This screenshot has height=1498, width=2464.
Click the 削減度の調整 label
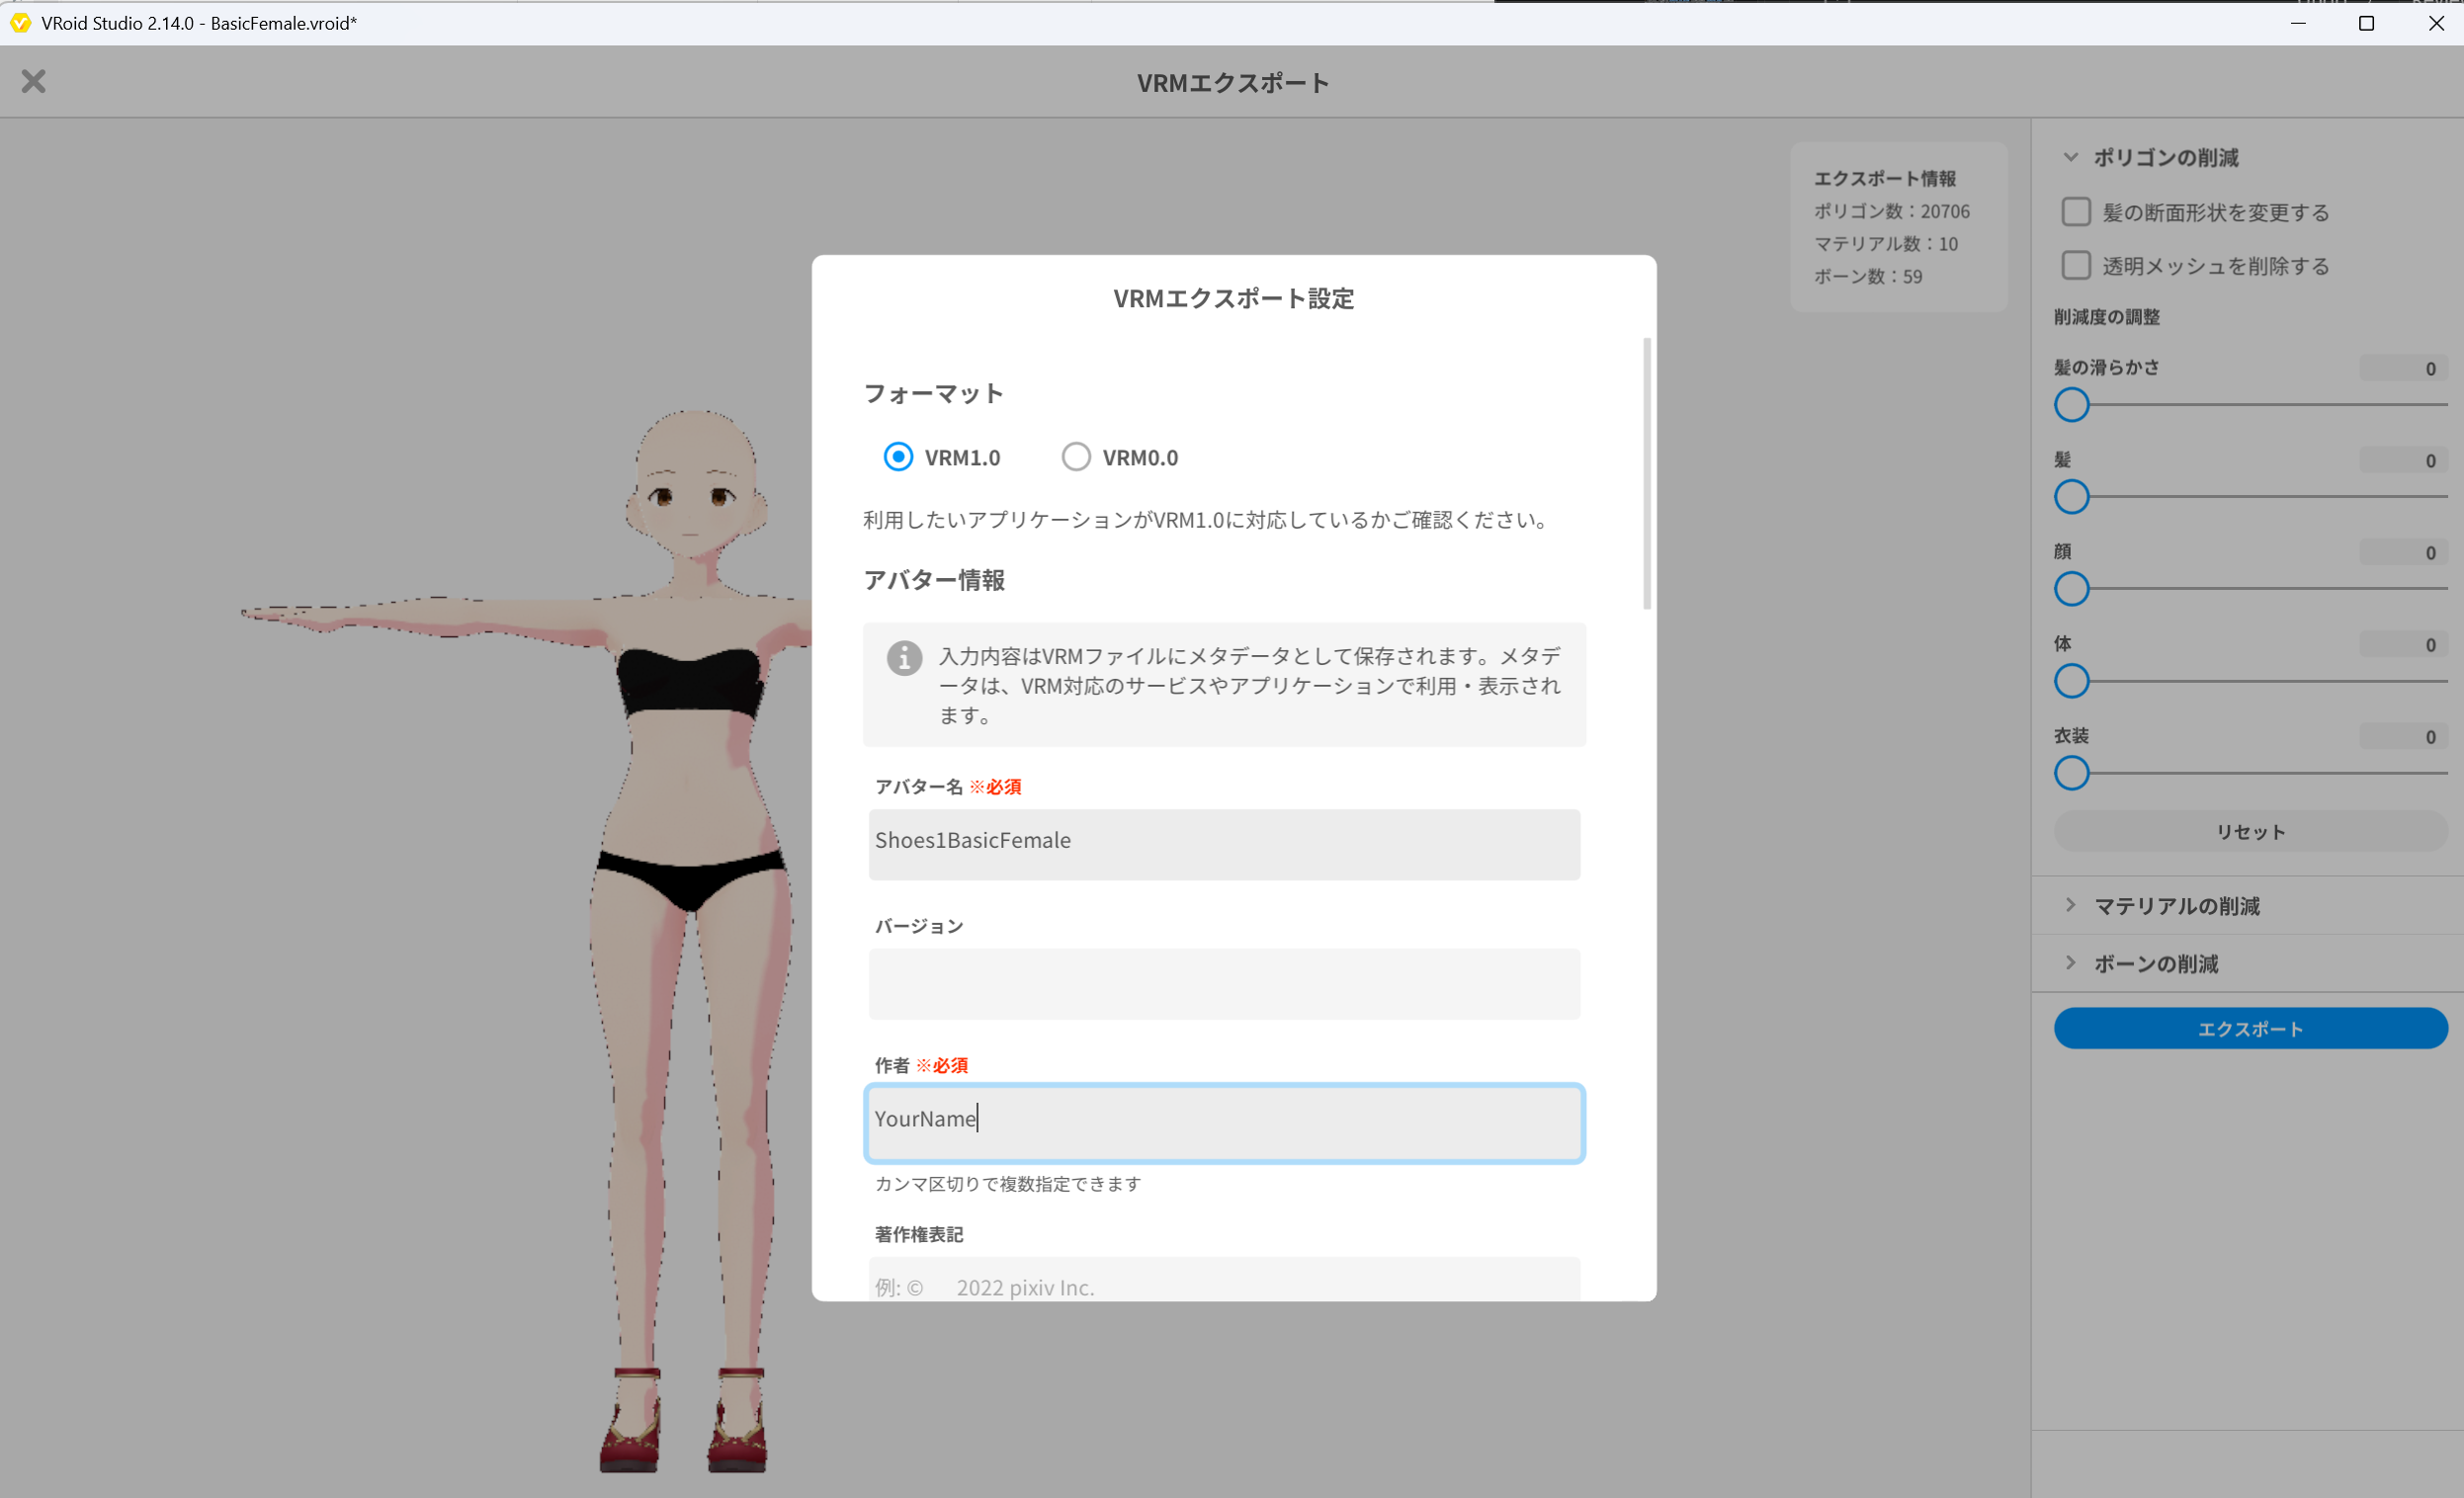point(2106,317)
